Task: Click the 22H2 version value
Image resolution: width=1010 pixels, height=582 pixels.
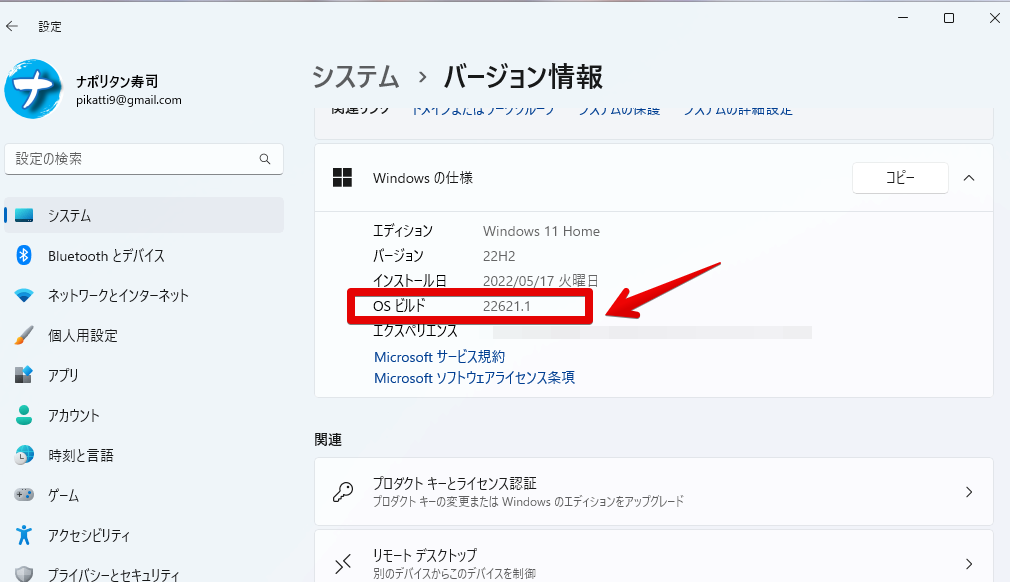Action: [x=499, y=256]
